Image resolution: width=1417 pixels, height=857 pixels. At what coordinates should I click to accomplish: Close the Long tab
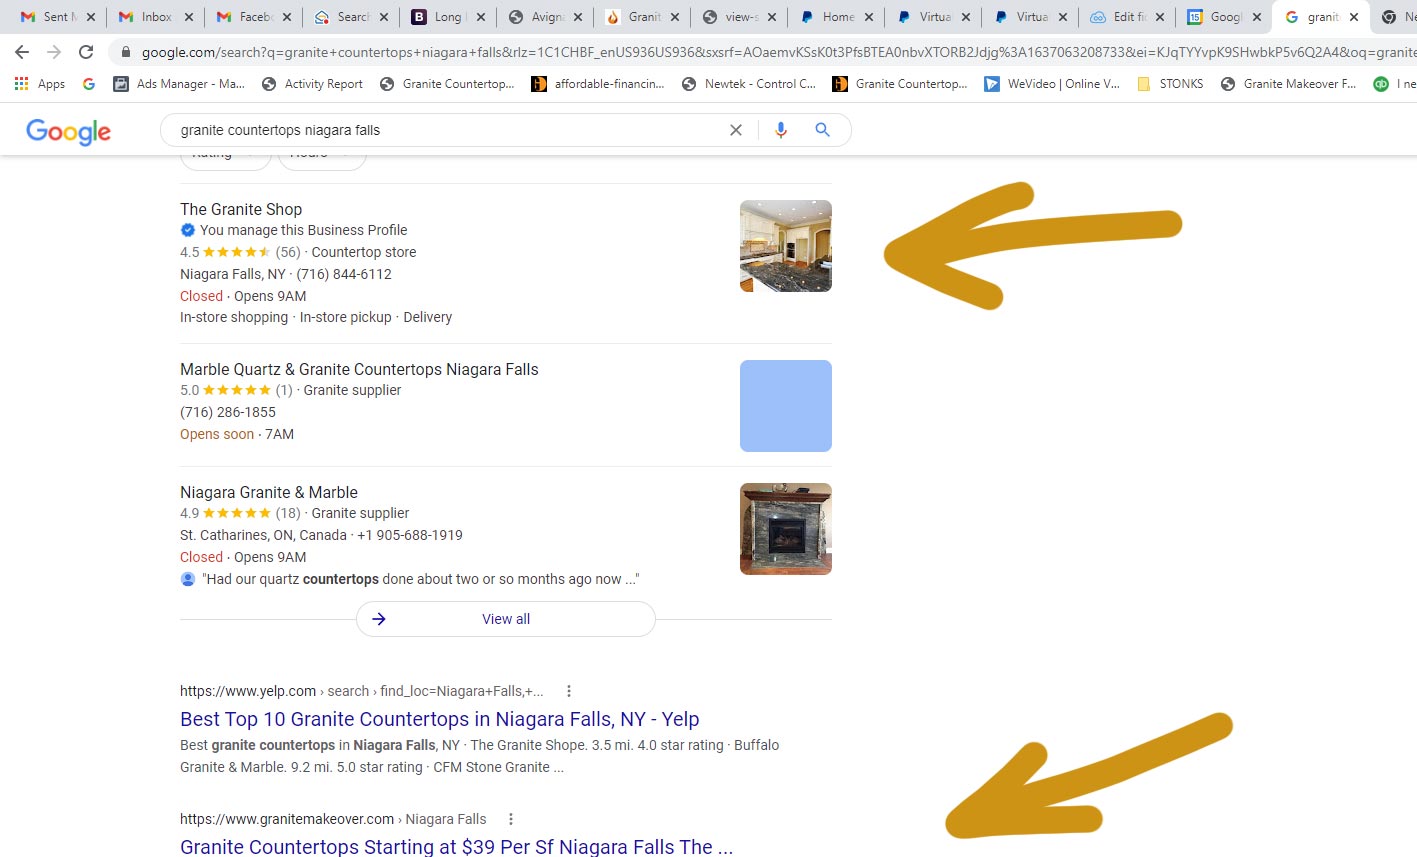pyautogui.click(x=481, y=17)
